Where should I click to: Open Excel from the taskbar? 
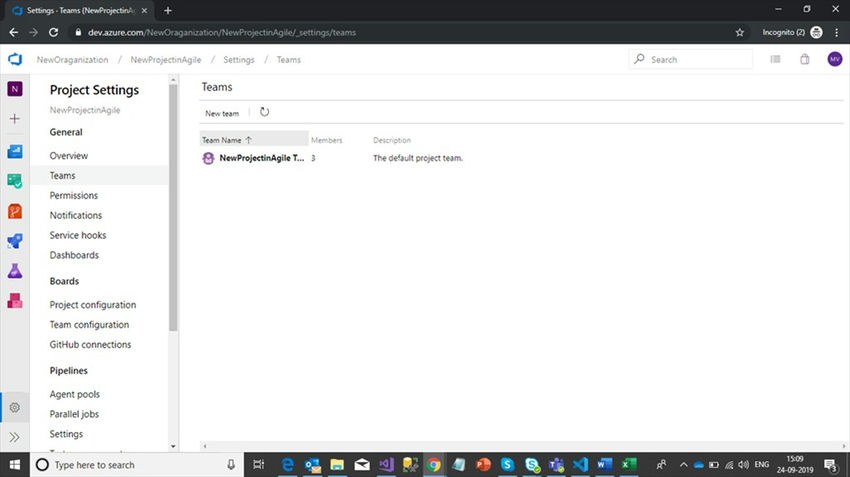tap(629, 465)
